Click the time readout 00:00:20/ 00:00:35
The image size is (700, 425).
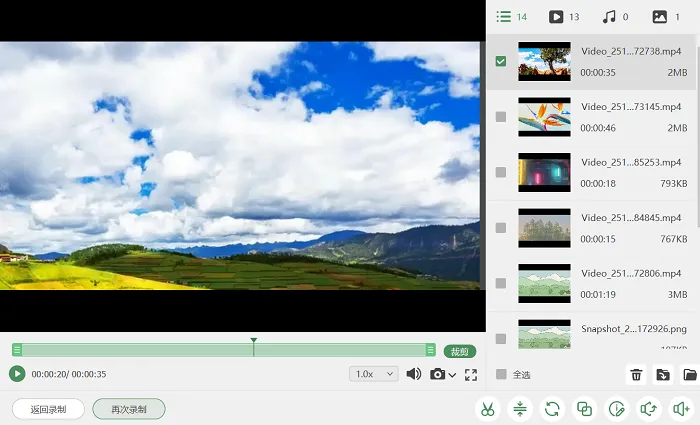click(x=69, y=374)
